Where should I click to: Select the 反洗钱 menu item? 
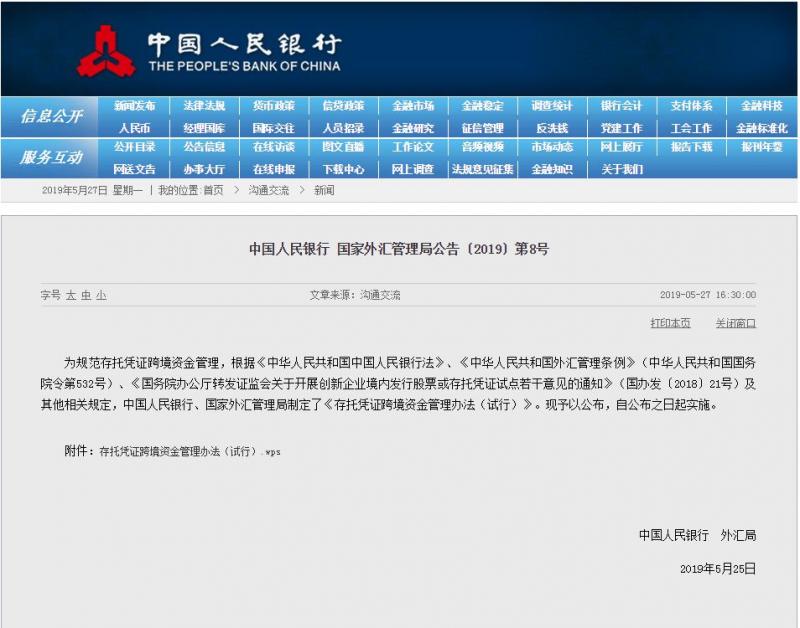[x=552, y=128]
